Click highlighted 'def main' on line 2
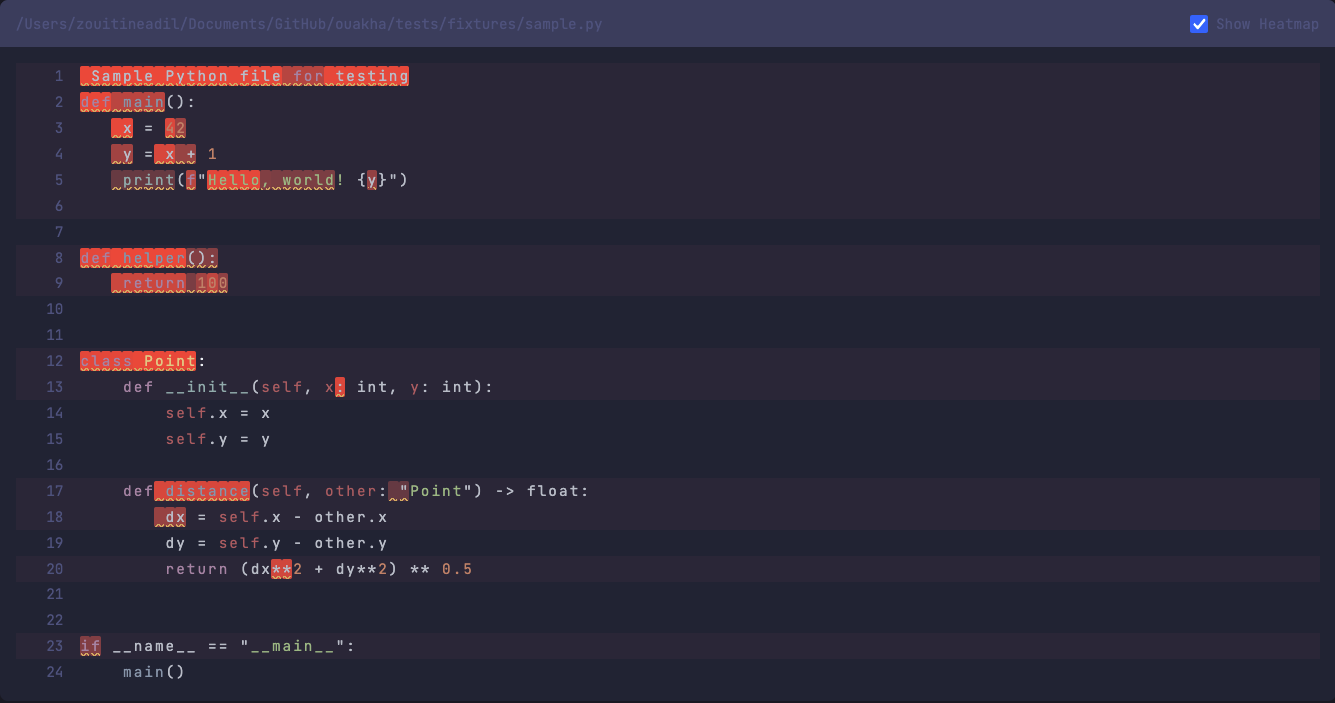This screenshot has width=1335, height=703. click(x=122, y=102)
